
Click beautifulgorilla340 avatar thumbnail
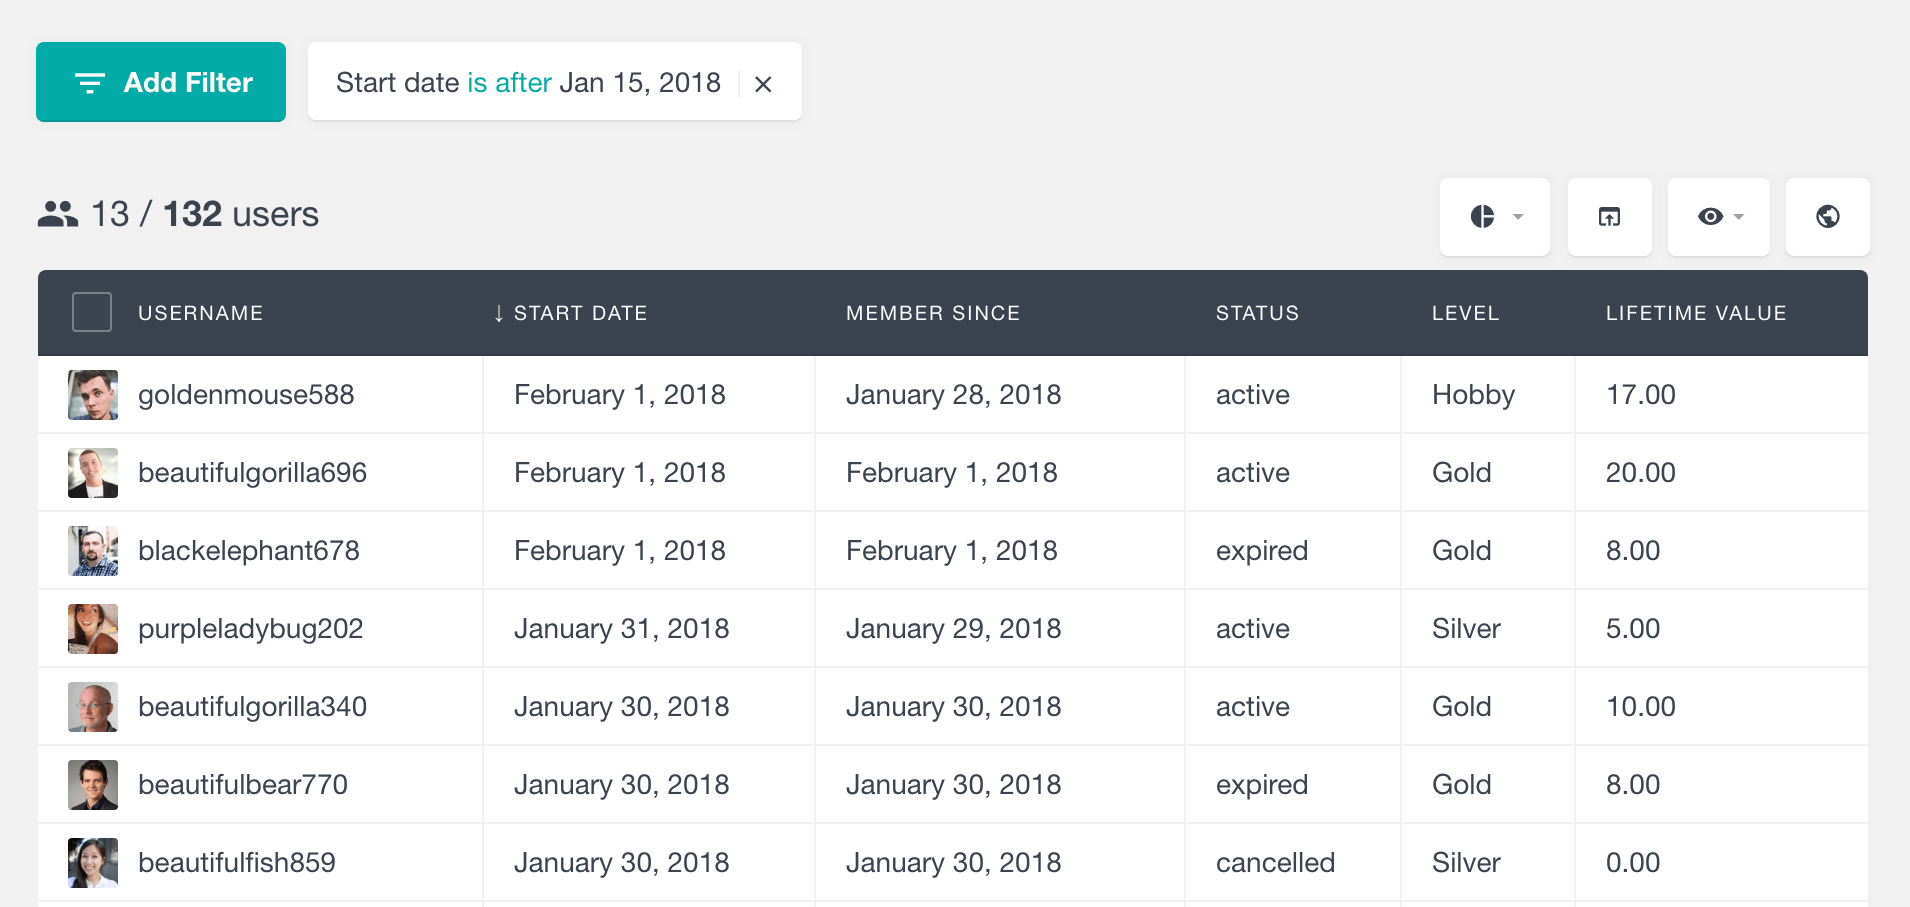pos(93,707)
